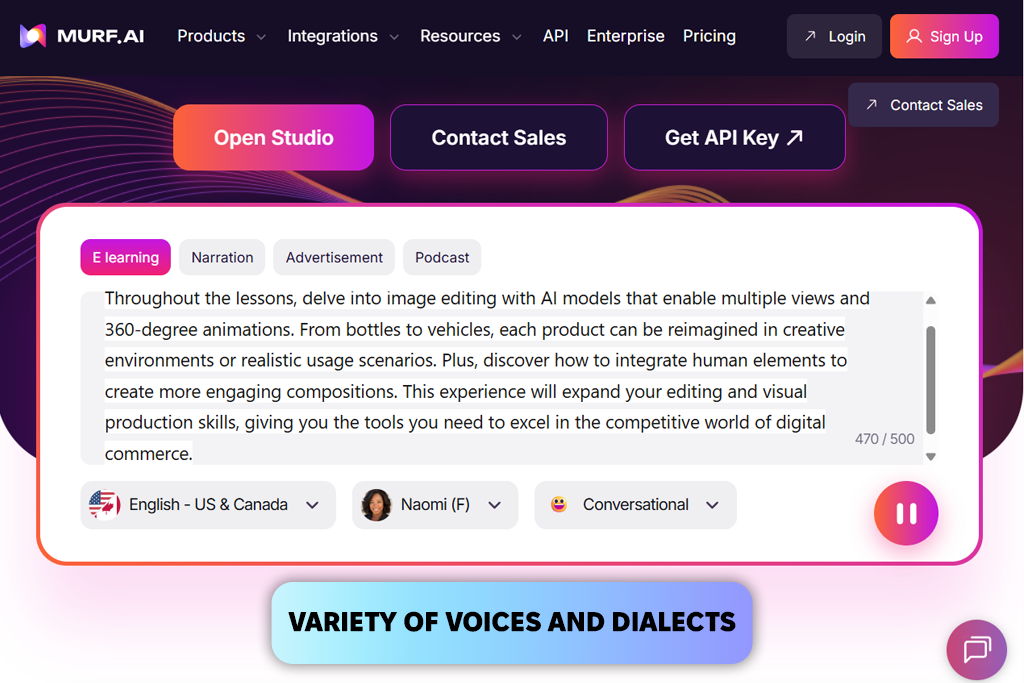Choose the Advertisement category
The image size is (1024, 683).
[x=334, y=257]
